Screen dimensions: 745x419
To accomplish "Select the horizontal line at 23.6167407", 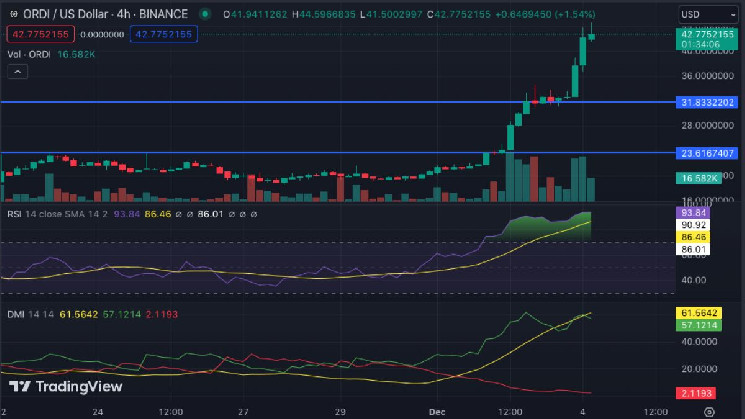I will point(337,152).
